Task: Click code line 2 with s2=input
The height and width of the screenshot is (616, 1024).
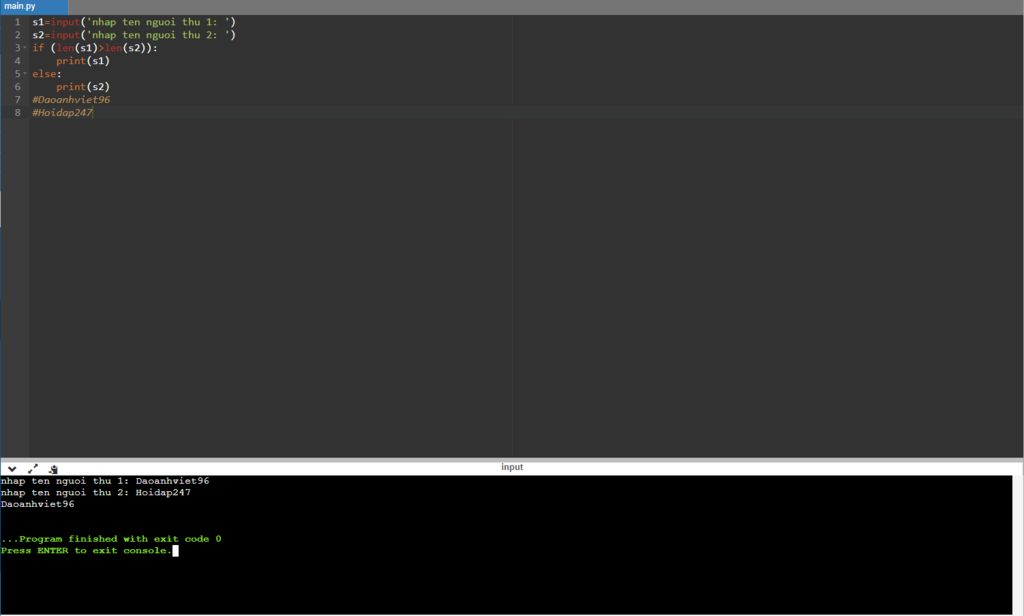Action: (134, 35)
